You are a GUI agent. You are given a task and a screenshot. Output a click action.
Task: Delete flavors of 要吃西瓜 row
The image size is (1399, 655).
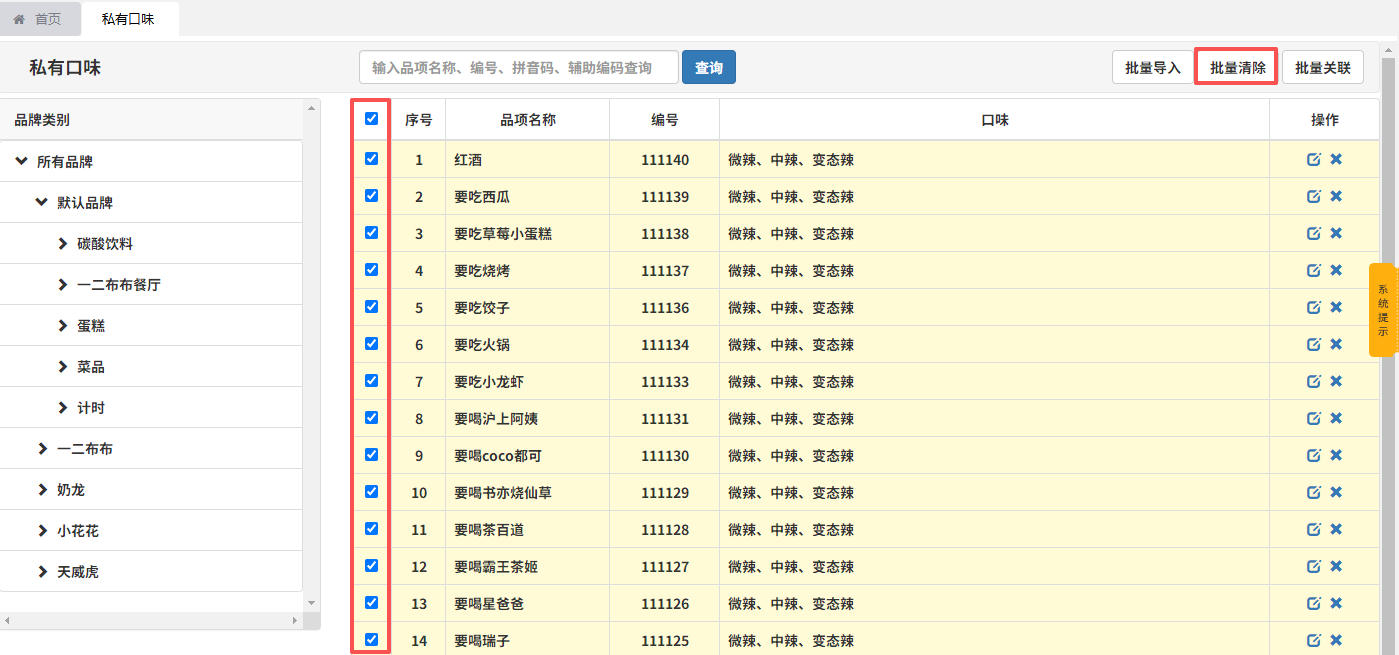1336,196
